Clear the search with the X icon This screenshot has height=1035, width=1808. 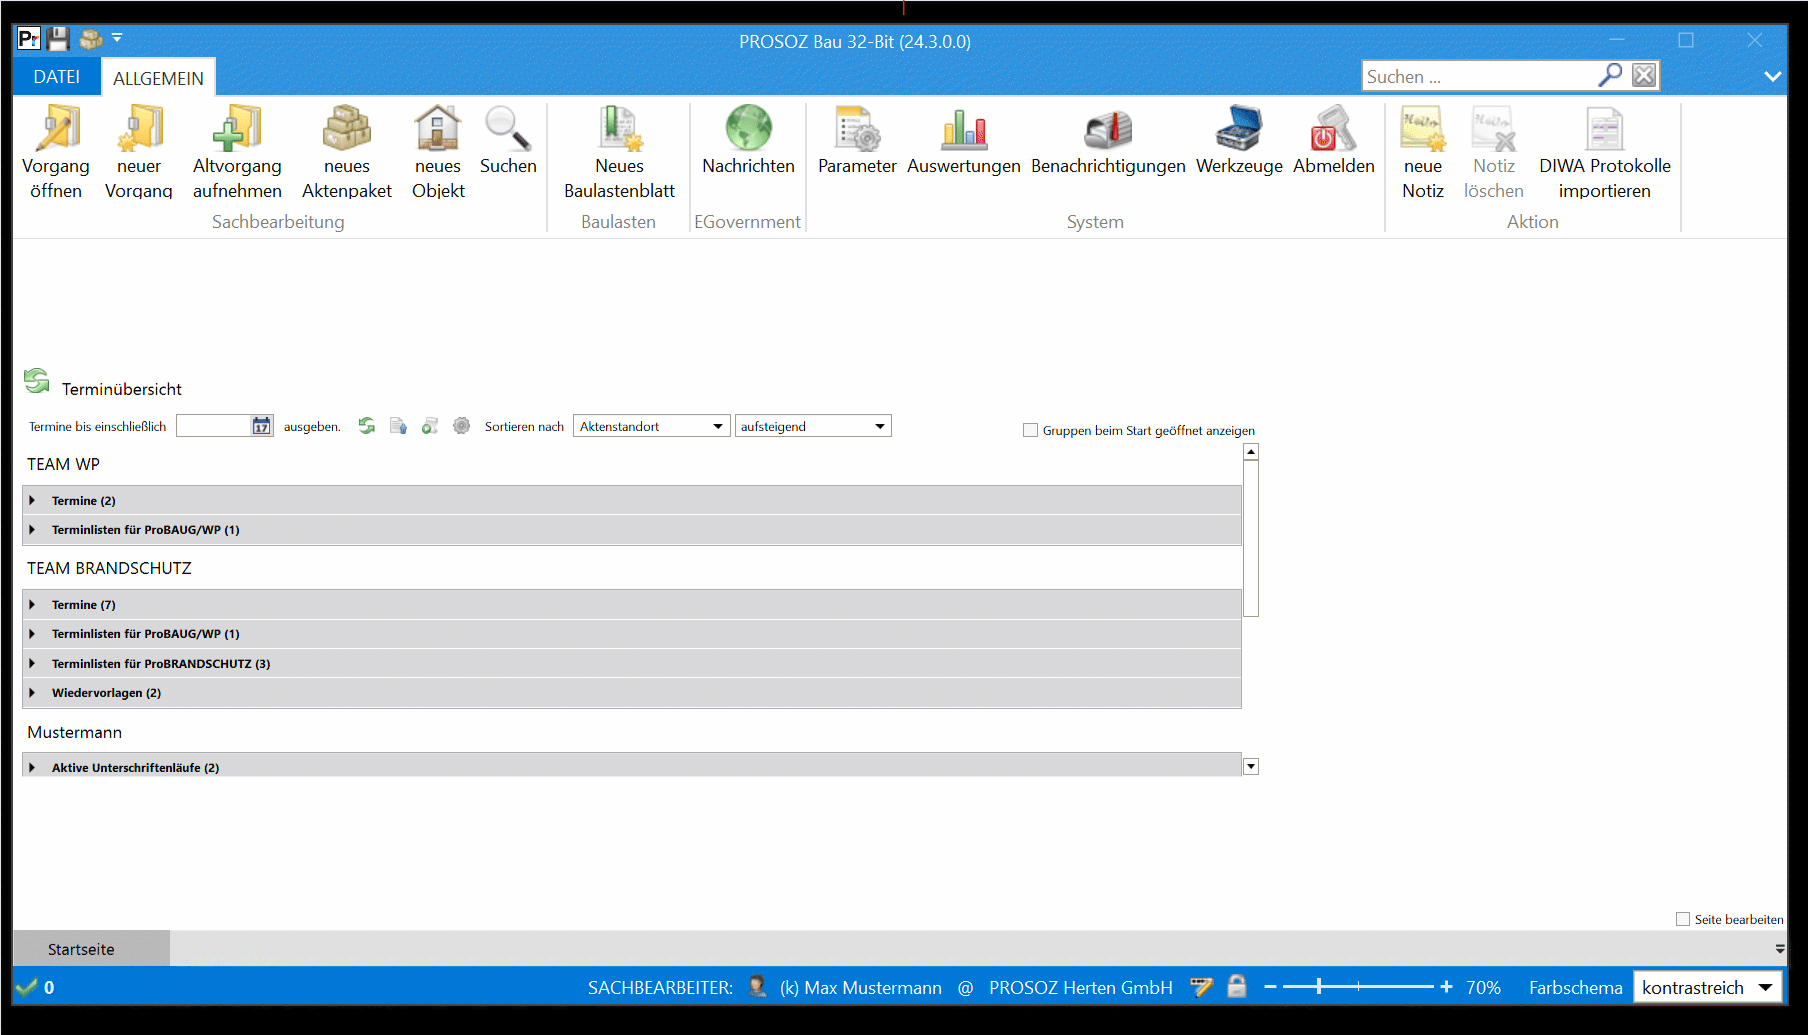pyautogui.click(x=1644, y=75)
